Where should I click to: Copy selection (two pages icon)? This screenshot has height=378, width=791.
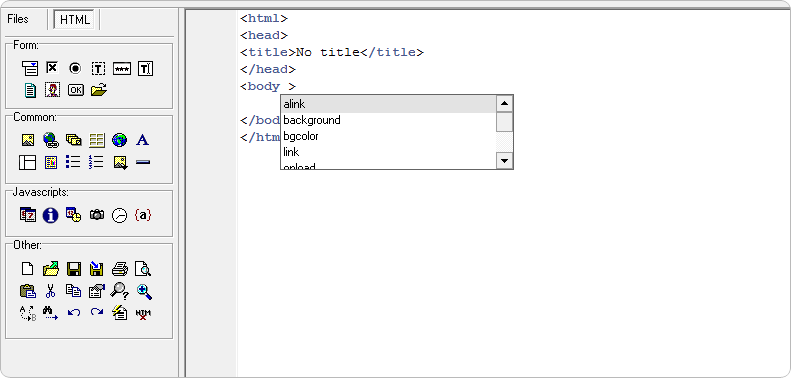[74, 291]
